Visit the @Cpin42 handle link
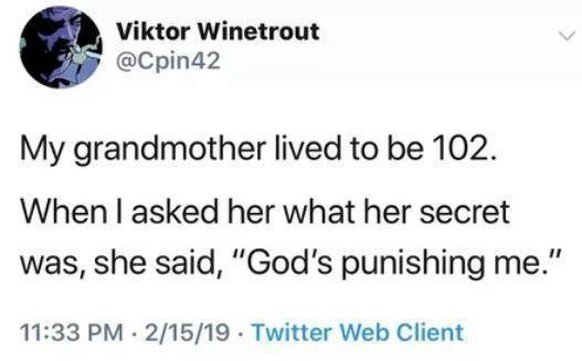 168,60
